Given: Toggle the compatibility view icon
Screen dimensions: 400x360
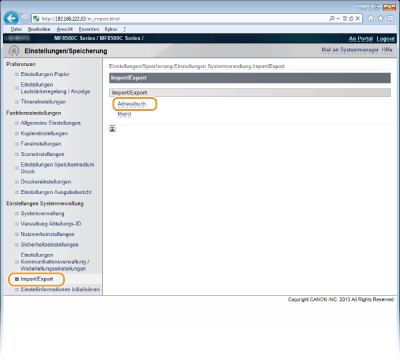Looking at the screenshot, I should tap(345, 19).
